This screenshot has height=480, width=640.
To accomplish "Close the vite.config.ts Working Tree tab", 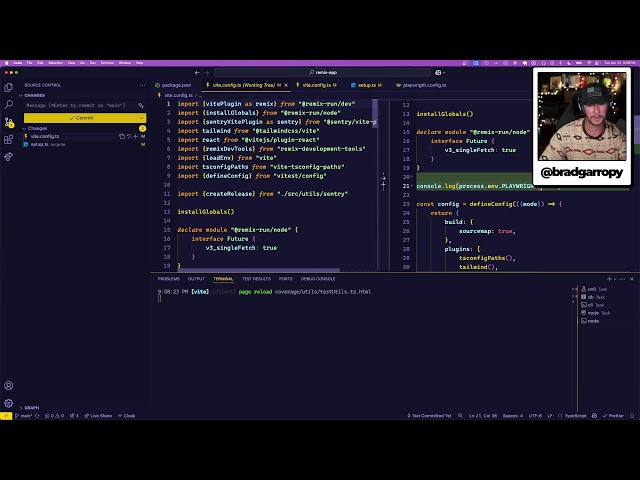I will (286, 85).
